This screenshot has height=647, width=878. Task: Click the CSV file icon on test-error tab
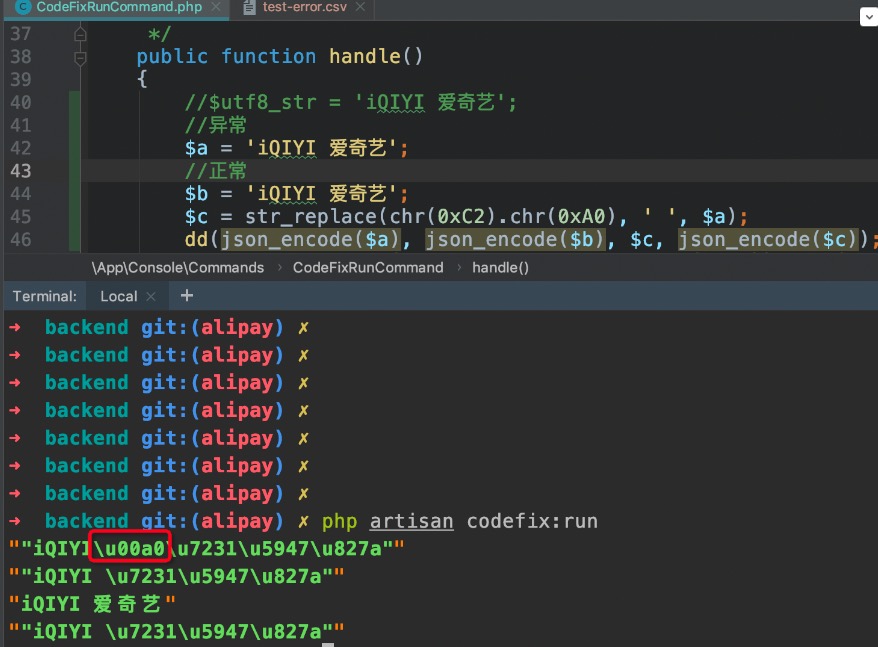pos(249,8)
